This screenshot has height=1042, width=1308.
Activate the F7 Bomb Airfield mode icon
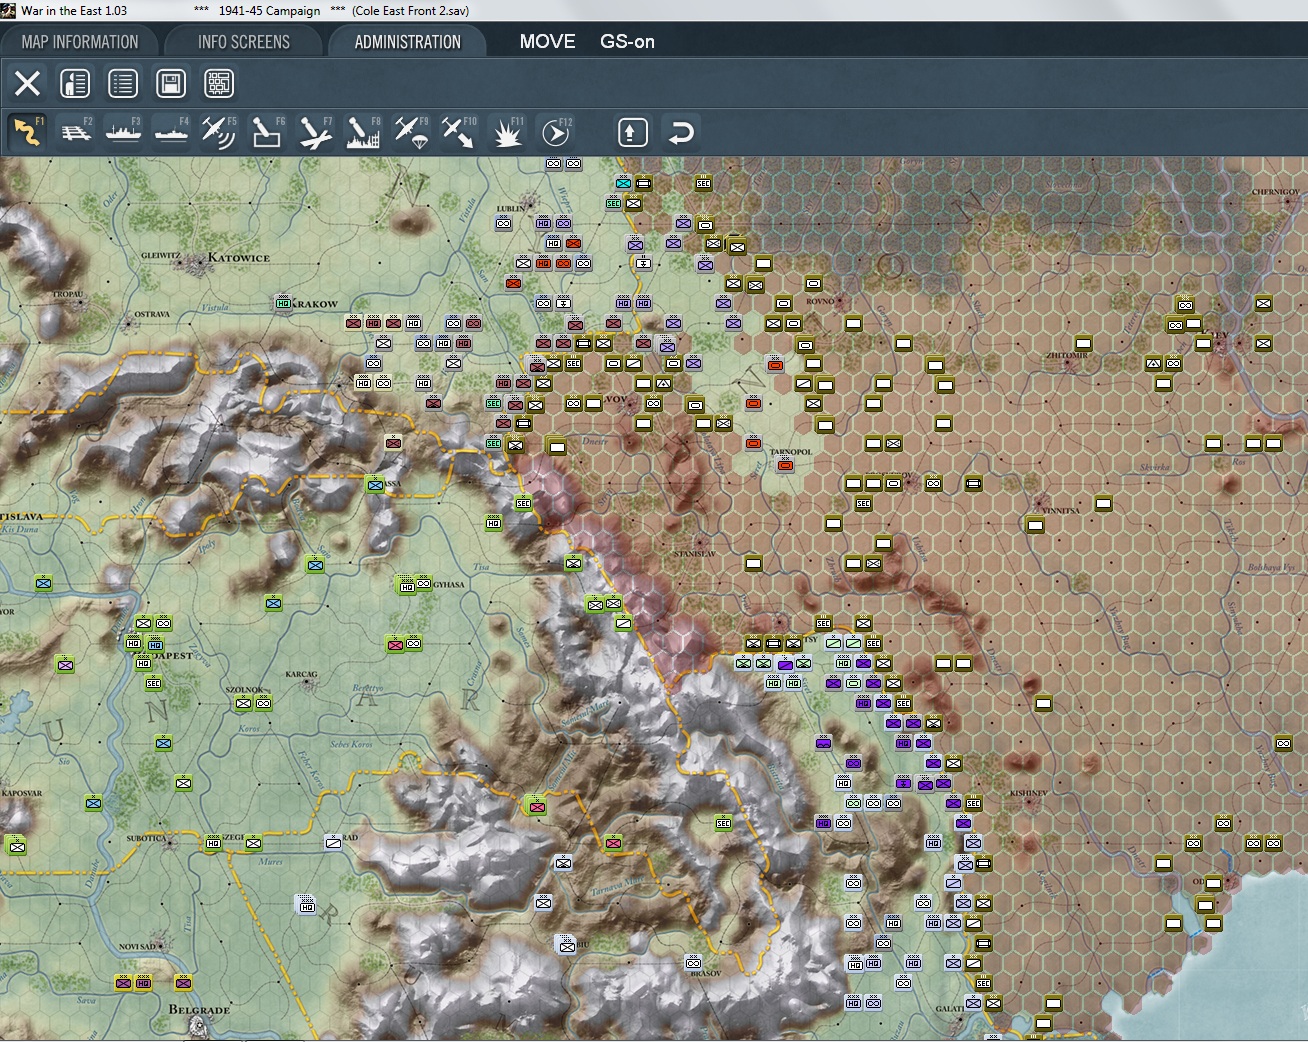point(315,132)
